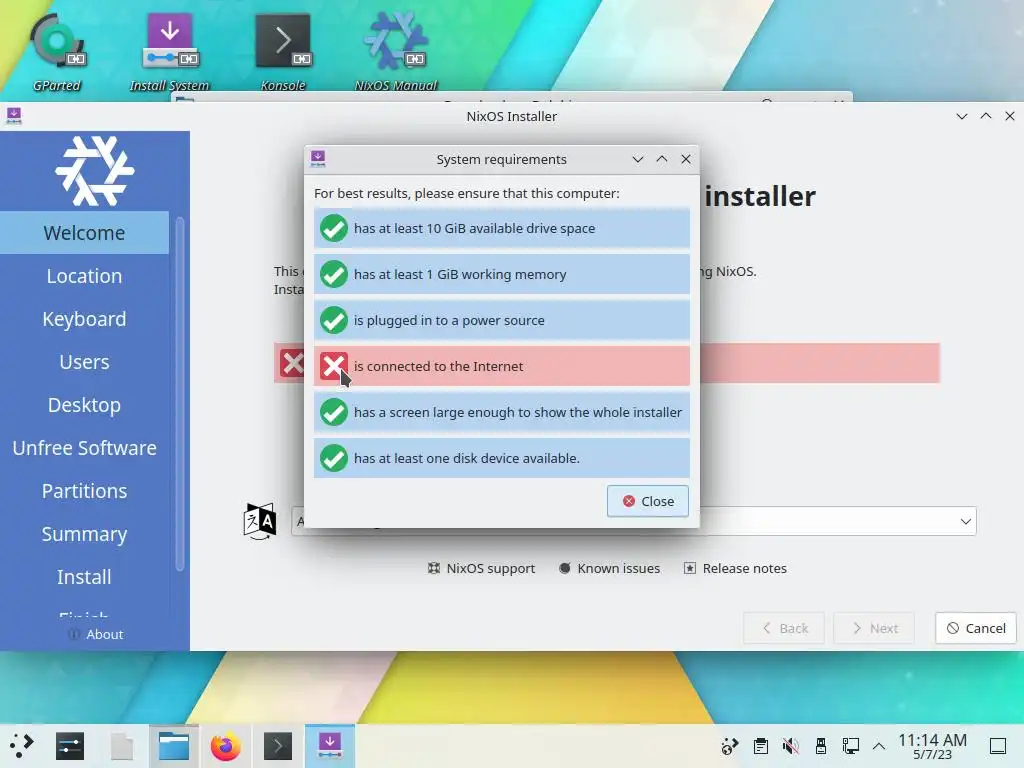Maximize the System requirements dialog
This screenshot has width=1024, height=768.
coord(662,159)
